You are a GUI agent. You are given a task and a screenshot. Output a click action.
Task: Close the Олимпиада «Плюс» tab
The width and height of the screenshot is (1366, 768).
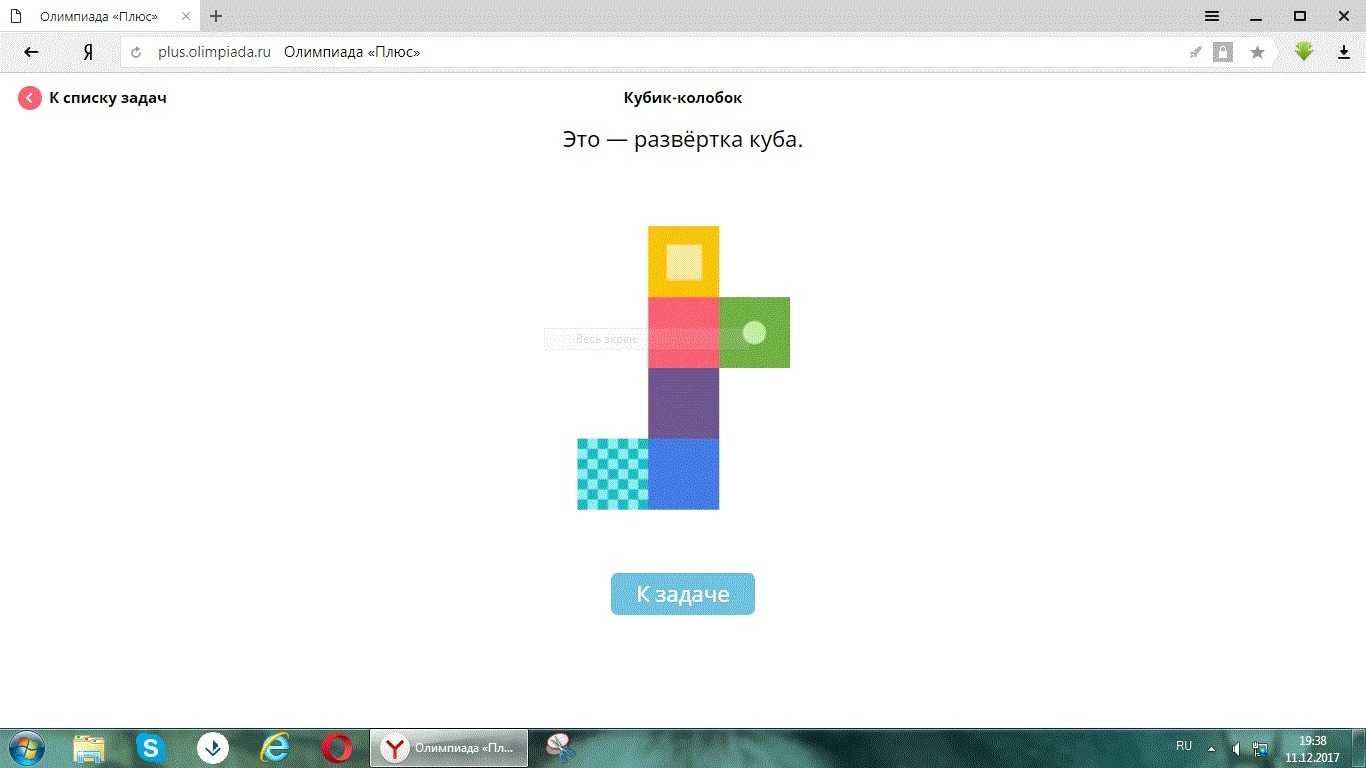187,17
